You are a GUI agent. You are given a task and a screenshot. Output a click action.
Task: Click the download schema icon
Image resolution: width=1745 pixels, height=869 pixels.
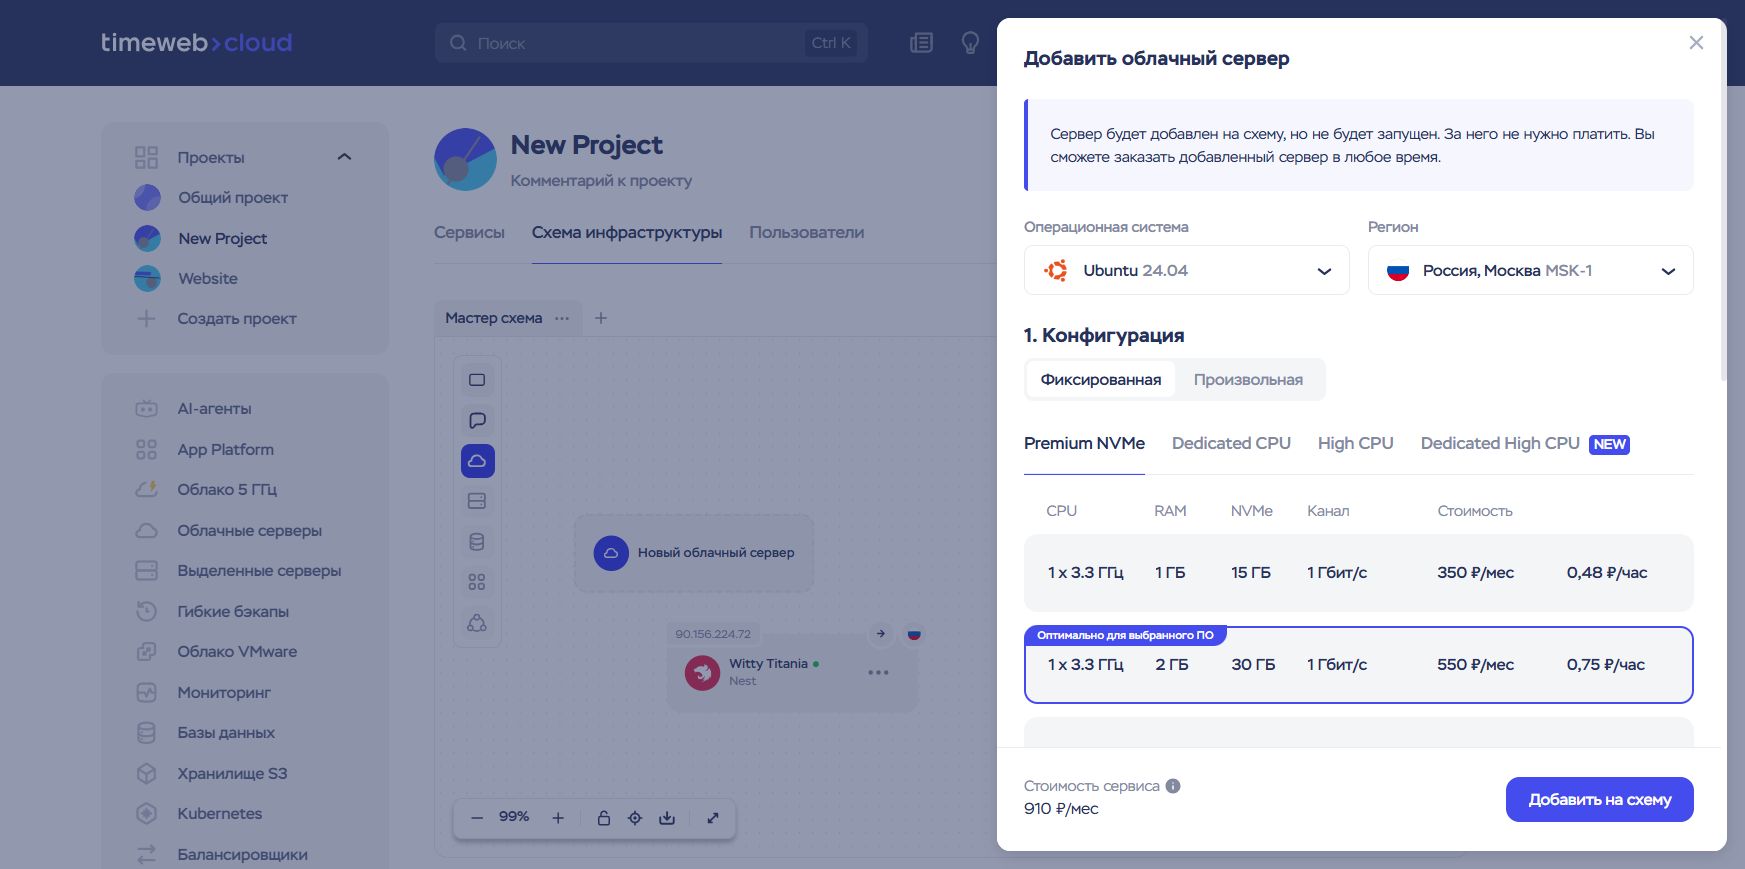tap(667, 818)
